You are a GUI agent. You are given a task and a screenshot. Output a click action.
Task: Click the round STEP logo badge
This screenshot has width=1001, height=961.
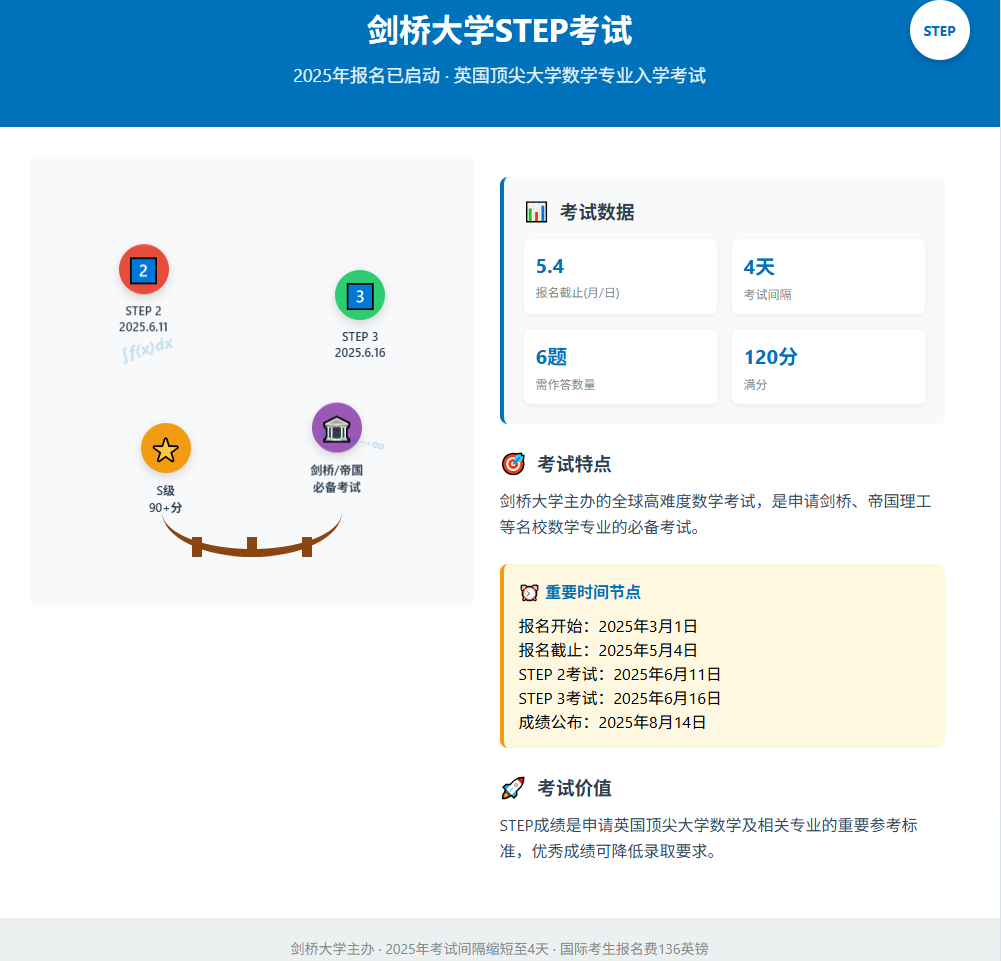pyautogui.click(x=939, y=30)
